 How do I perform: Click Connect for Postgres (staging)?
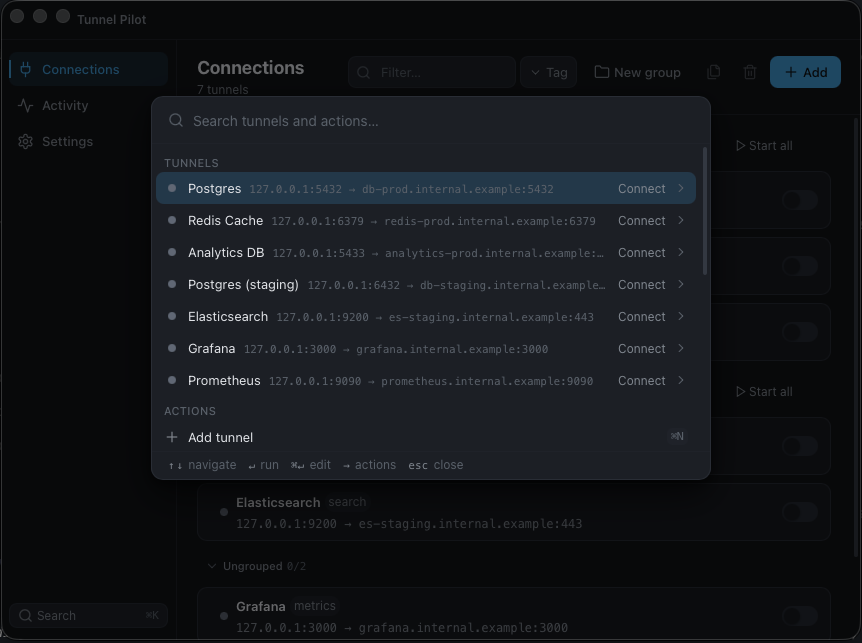[642, 285]
